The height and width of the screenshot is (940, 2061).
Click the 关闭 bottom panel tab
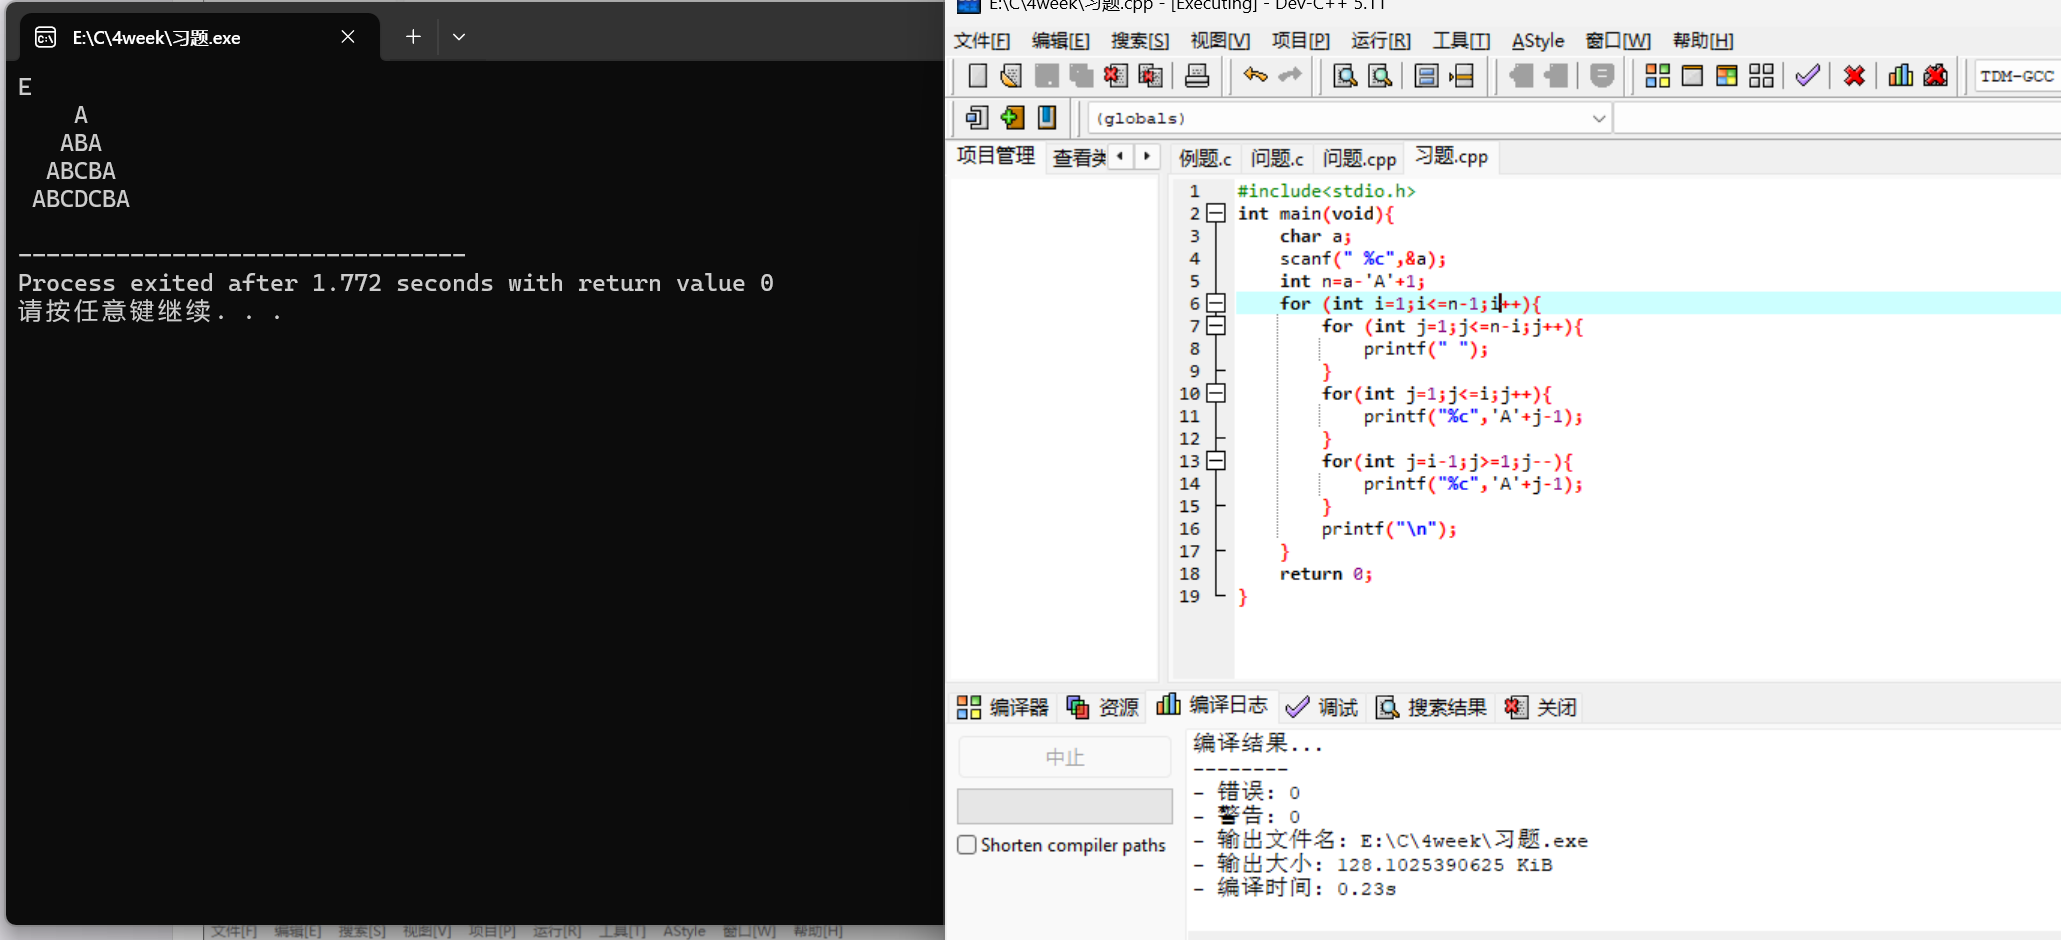[x=1541, y=708]
